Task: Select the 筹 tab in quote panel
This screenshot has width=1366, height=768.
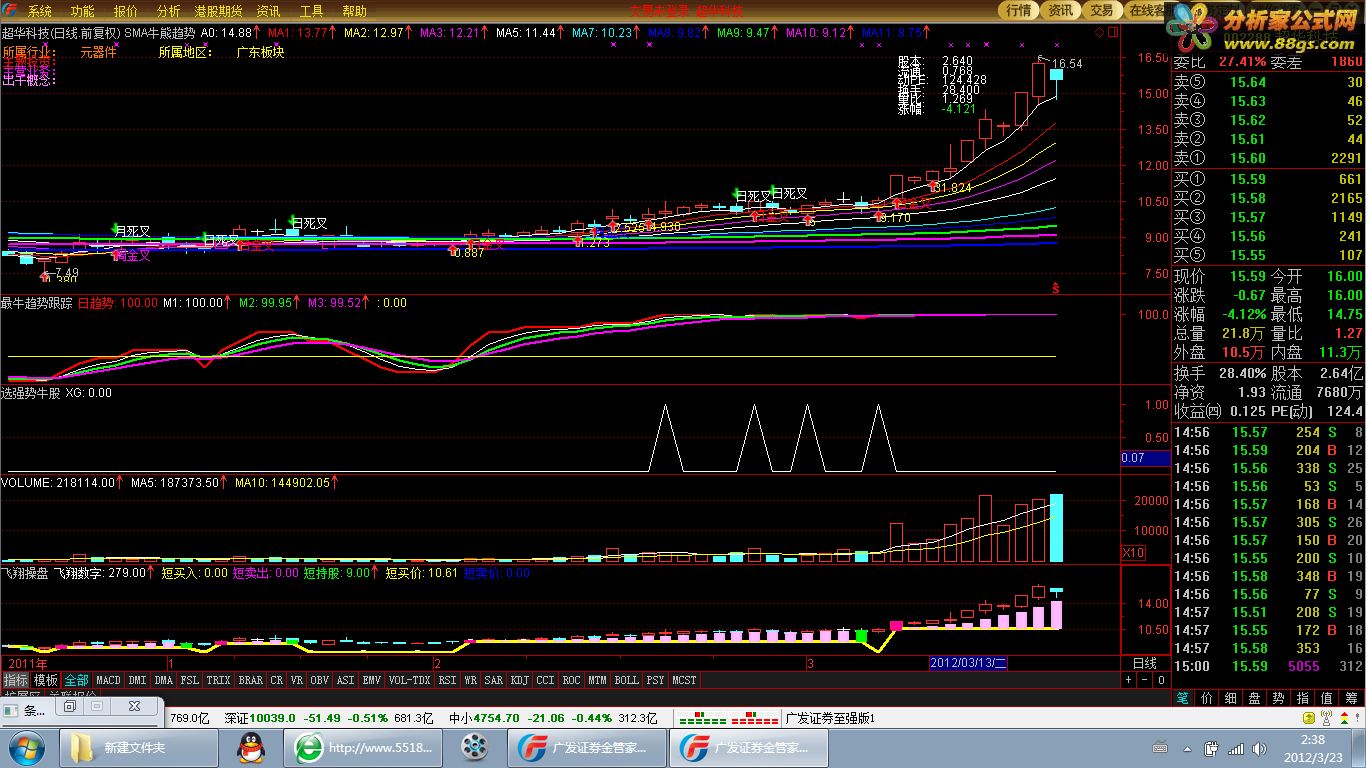Action: [x=1352, y=698]
